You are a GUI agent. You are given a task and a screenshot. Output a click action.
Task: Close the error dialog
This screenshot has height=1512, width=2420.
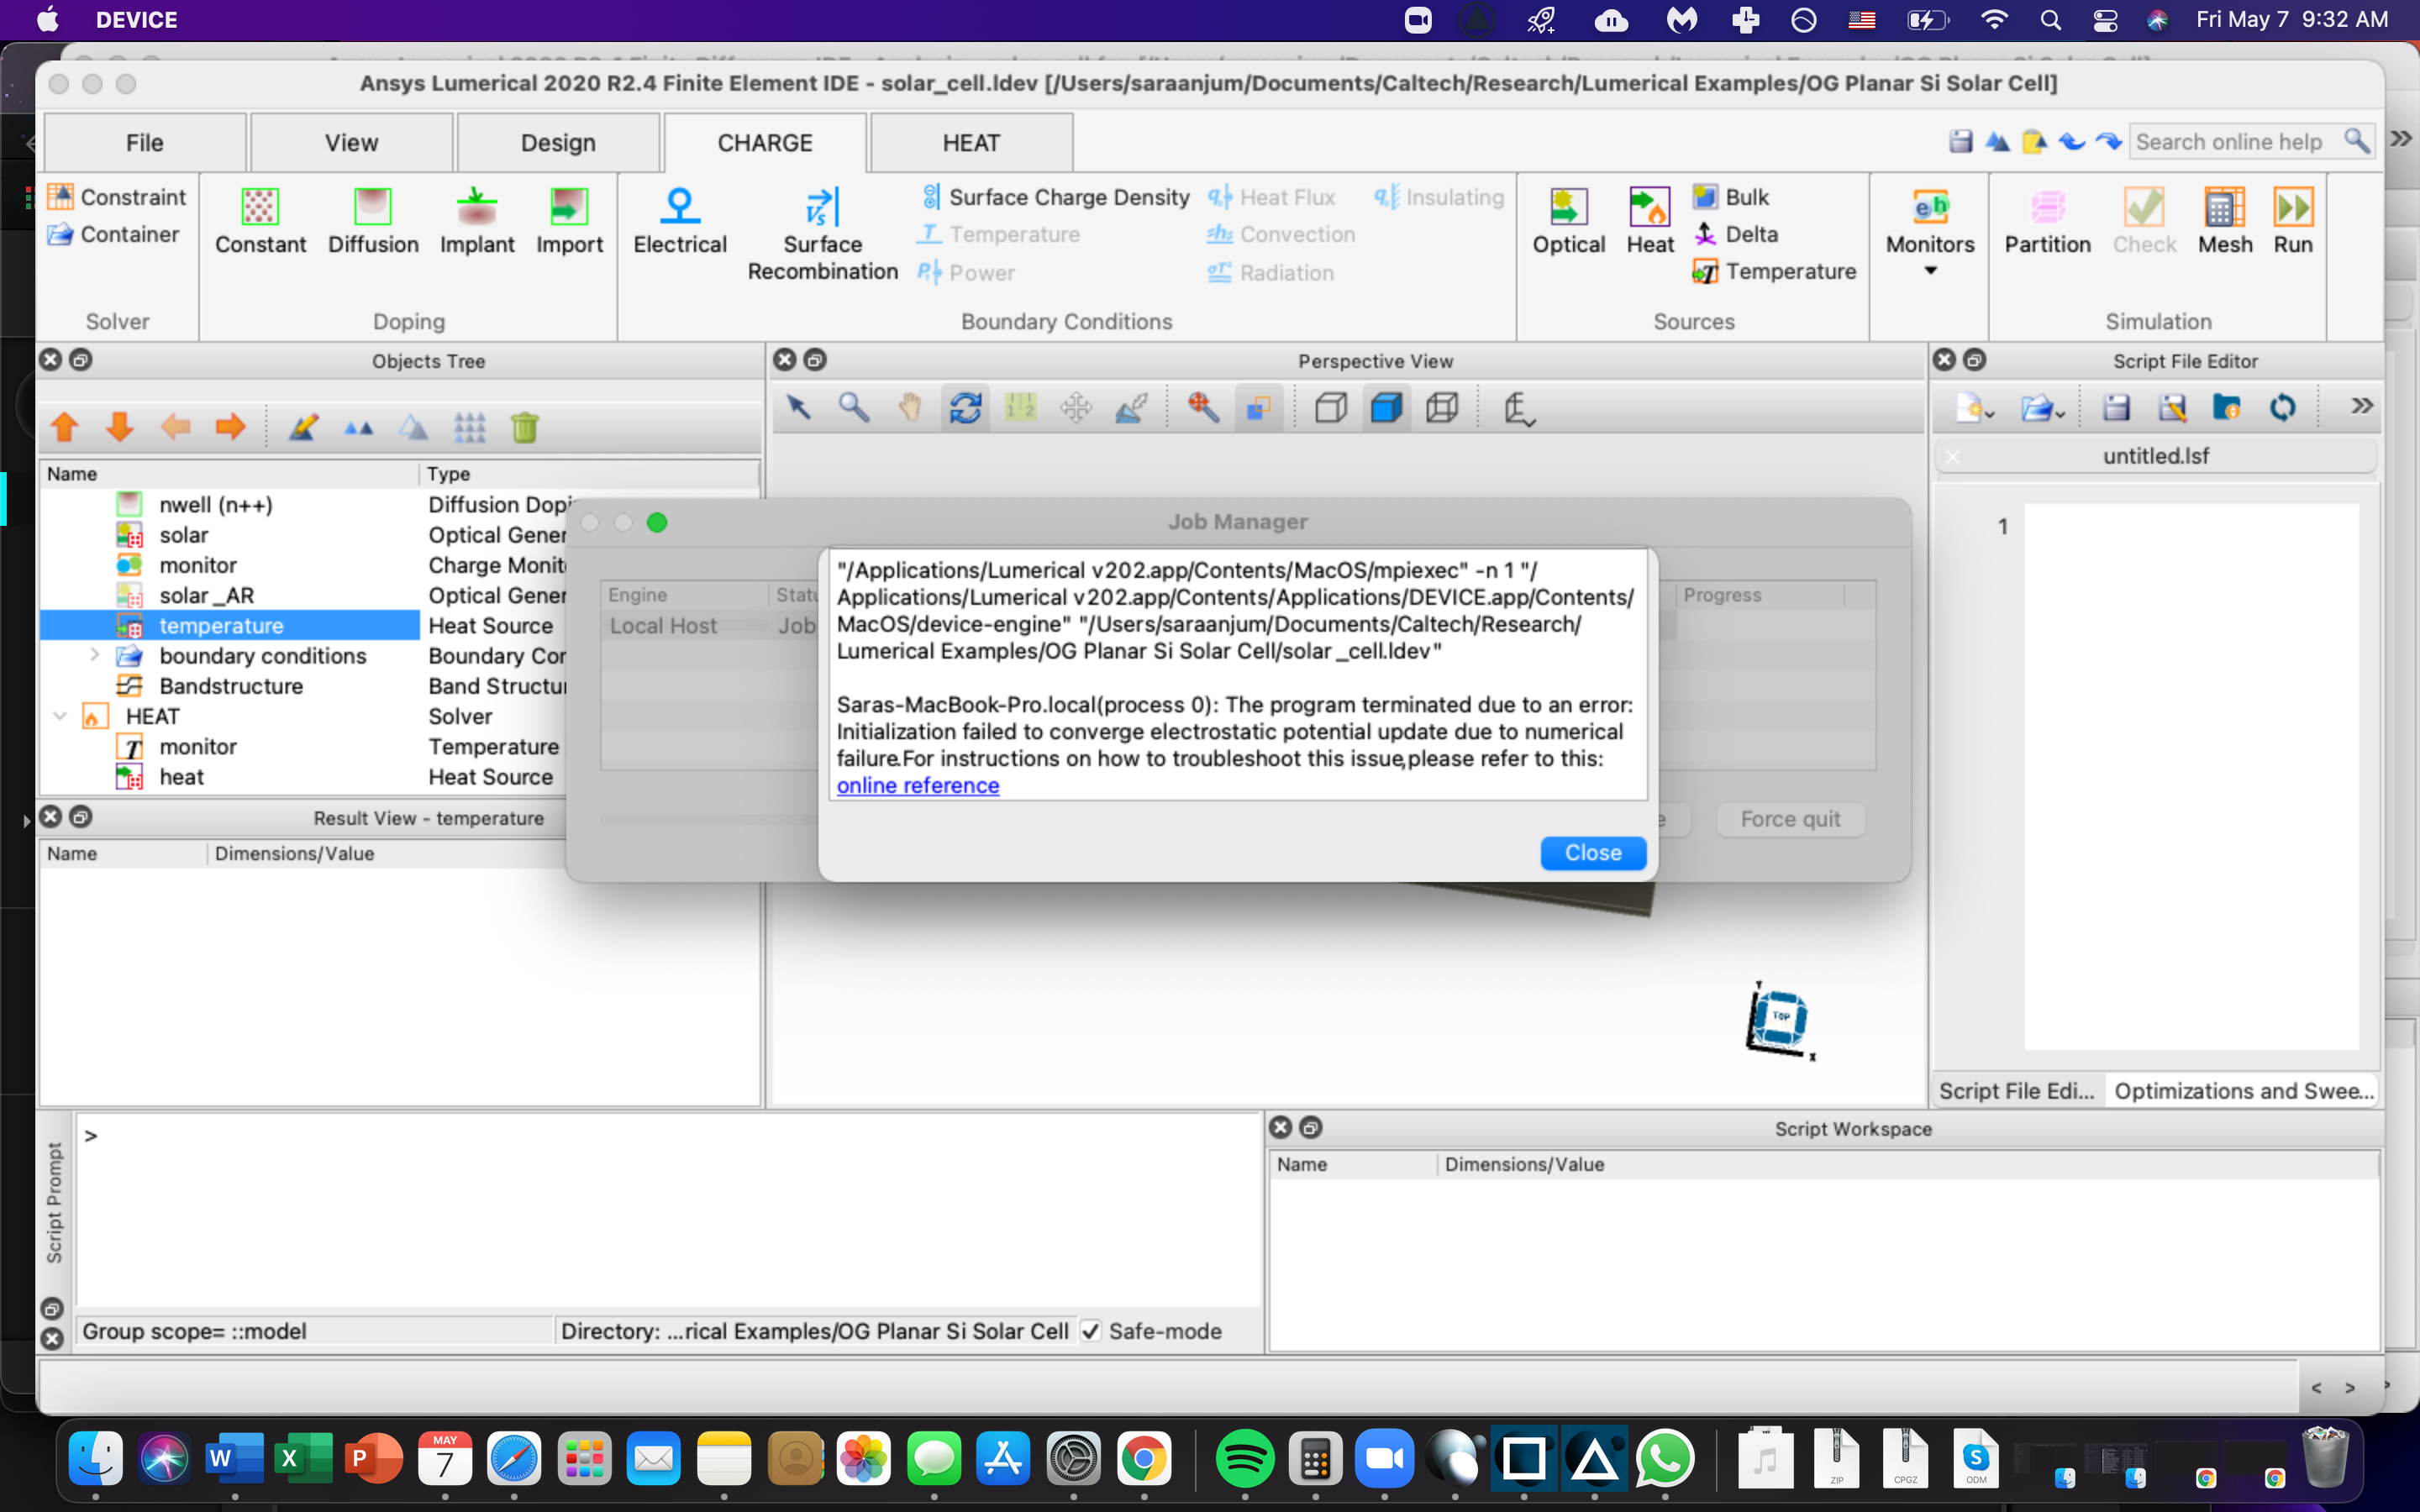pos(1593,853)
